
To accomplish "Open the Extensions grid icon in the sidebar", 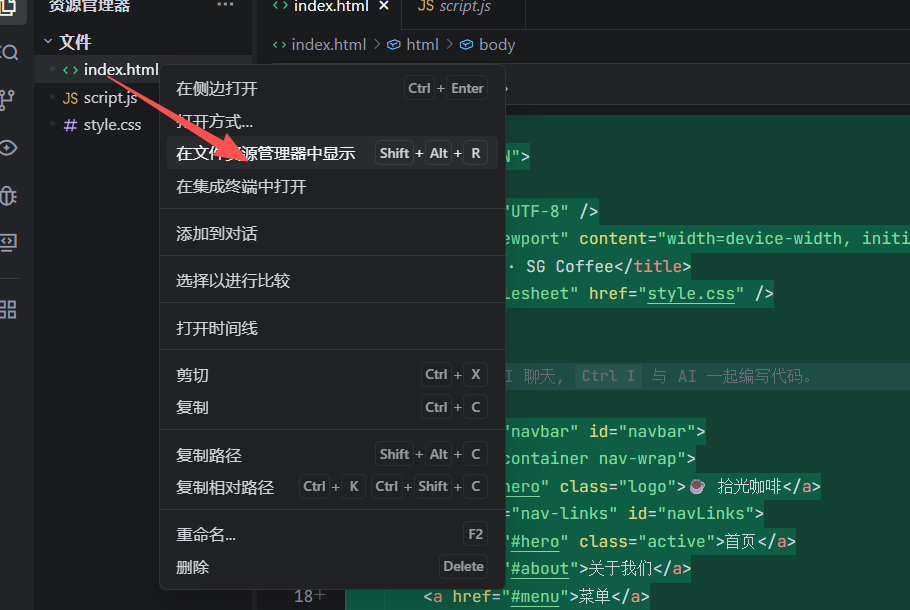I will coord(8,309).
